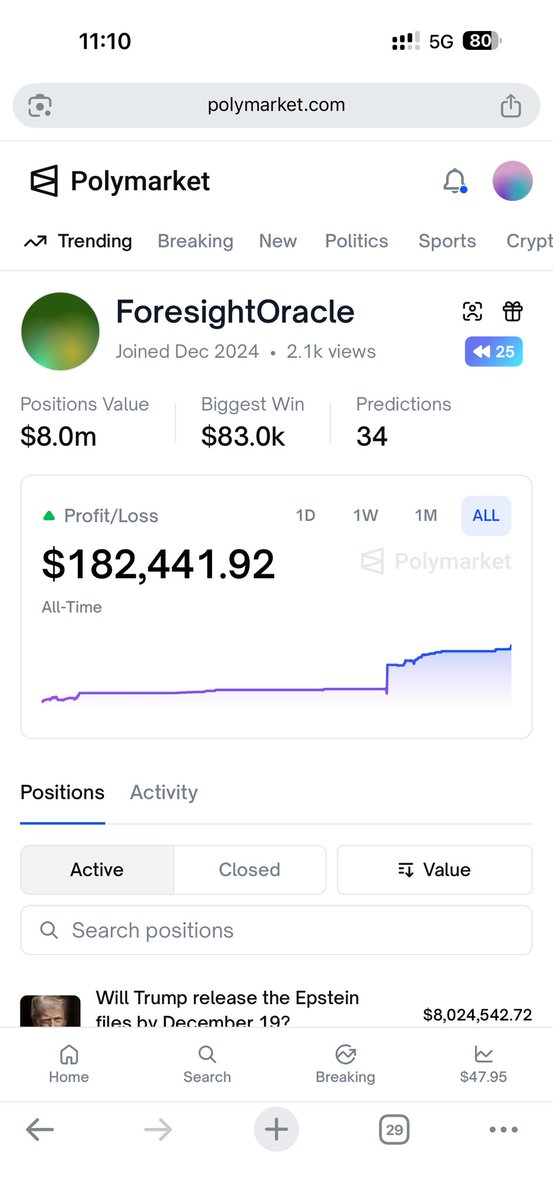Screen dimensions: 553x1200
Task: Open the Value sort dropdown
Action: pos(434,870)
